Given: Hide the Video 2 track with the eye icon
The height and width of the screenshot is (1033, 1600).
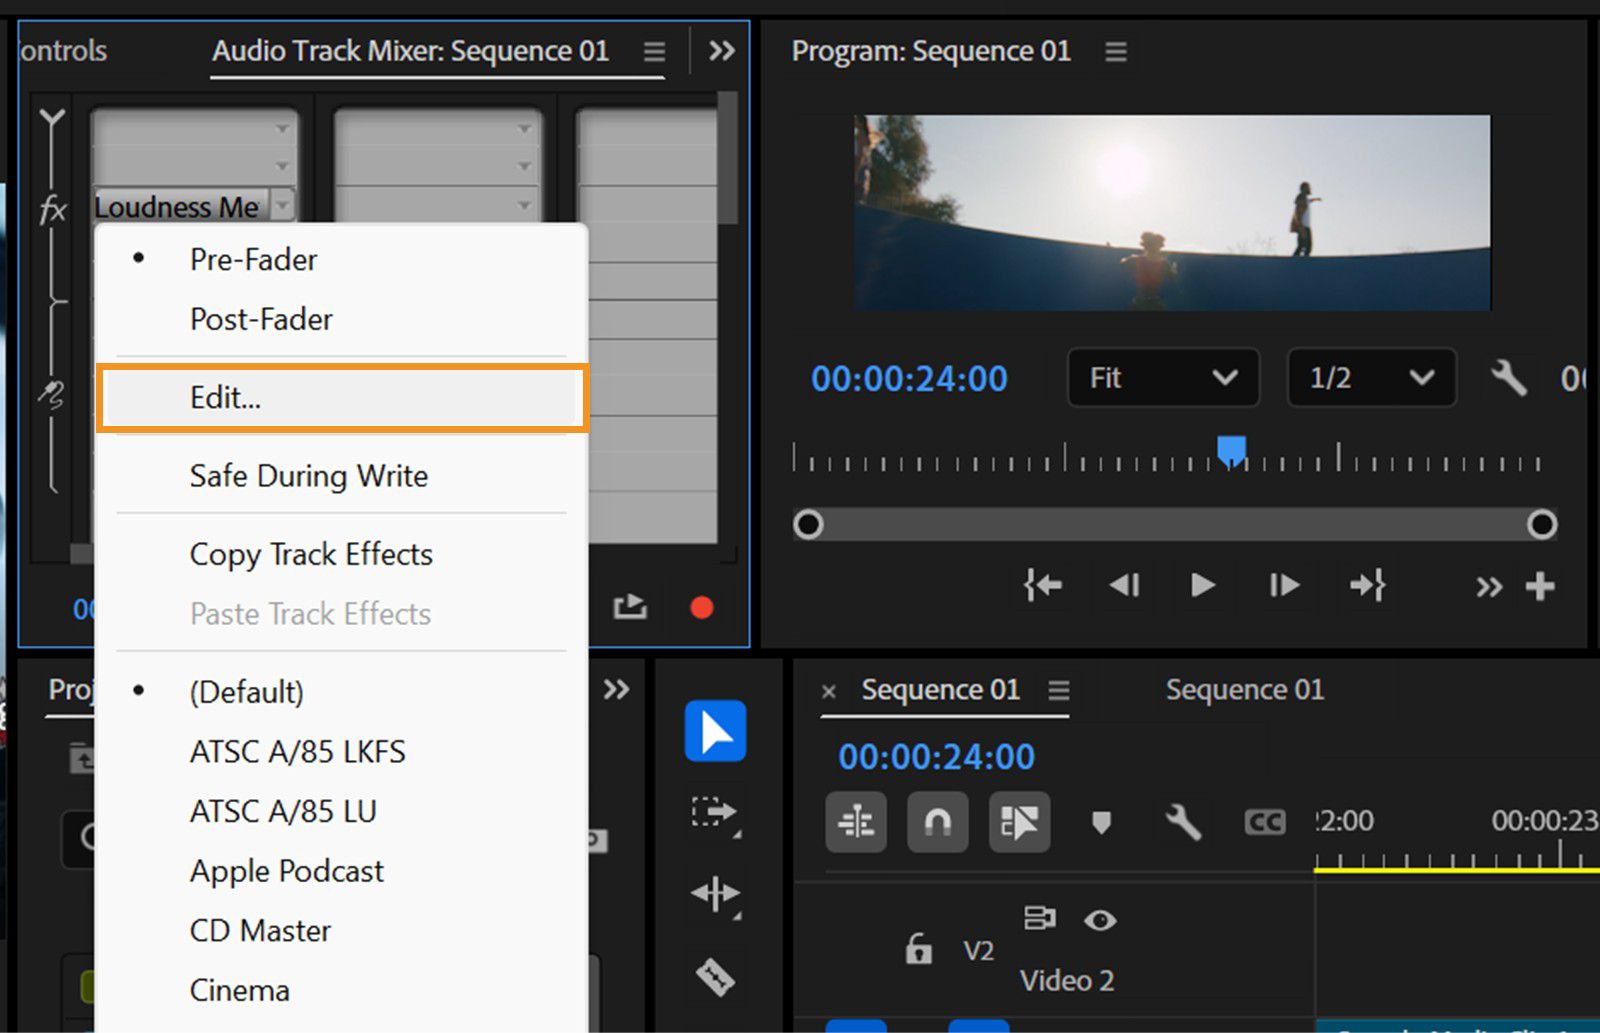Looking at the screenshot, I should click(x=1100, y=921).
